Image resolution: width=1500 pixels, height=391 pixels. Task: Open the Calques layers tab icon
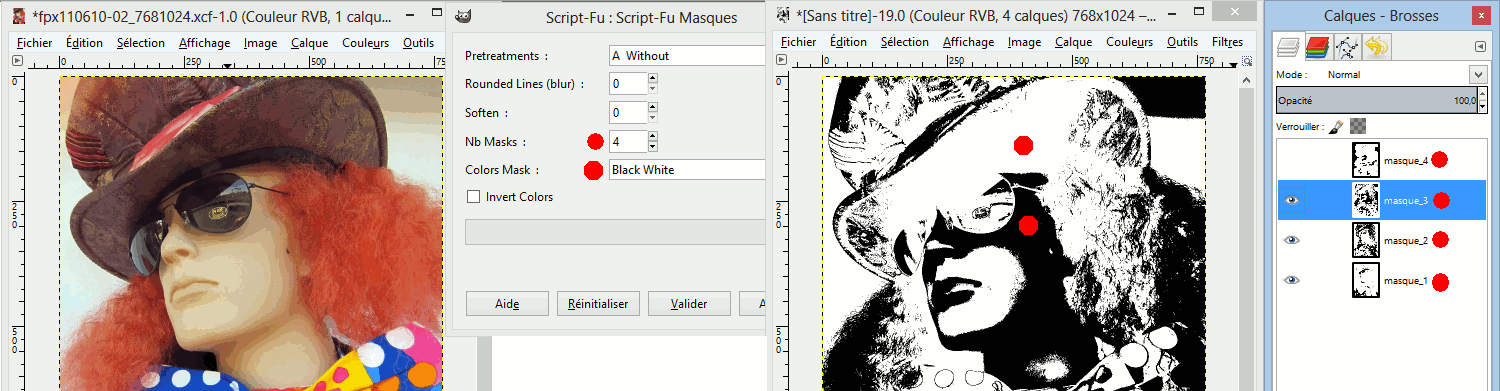(1288, 46)
